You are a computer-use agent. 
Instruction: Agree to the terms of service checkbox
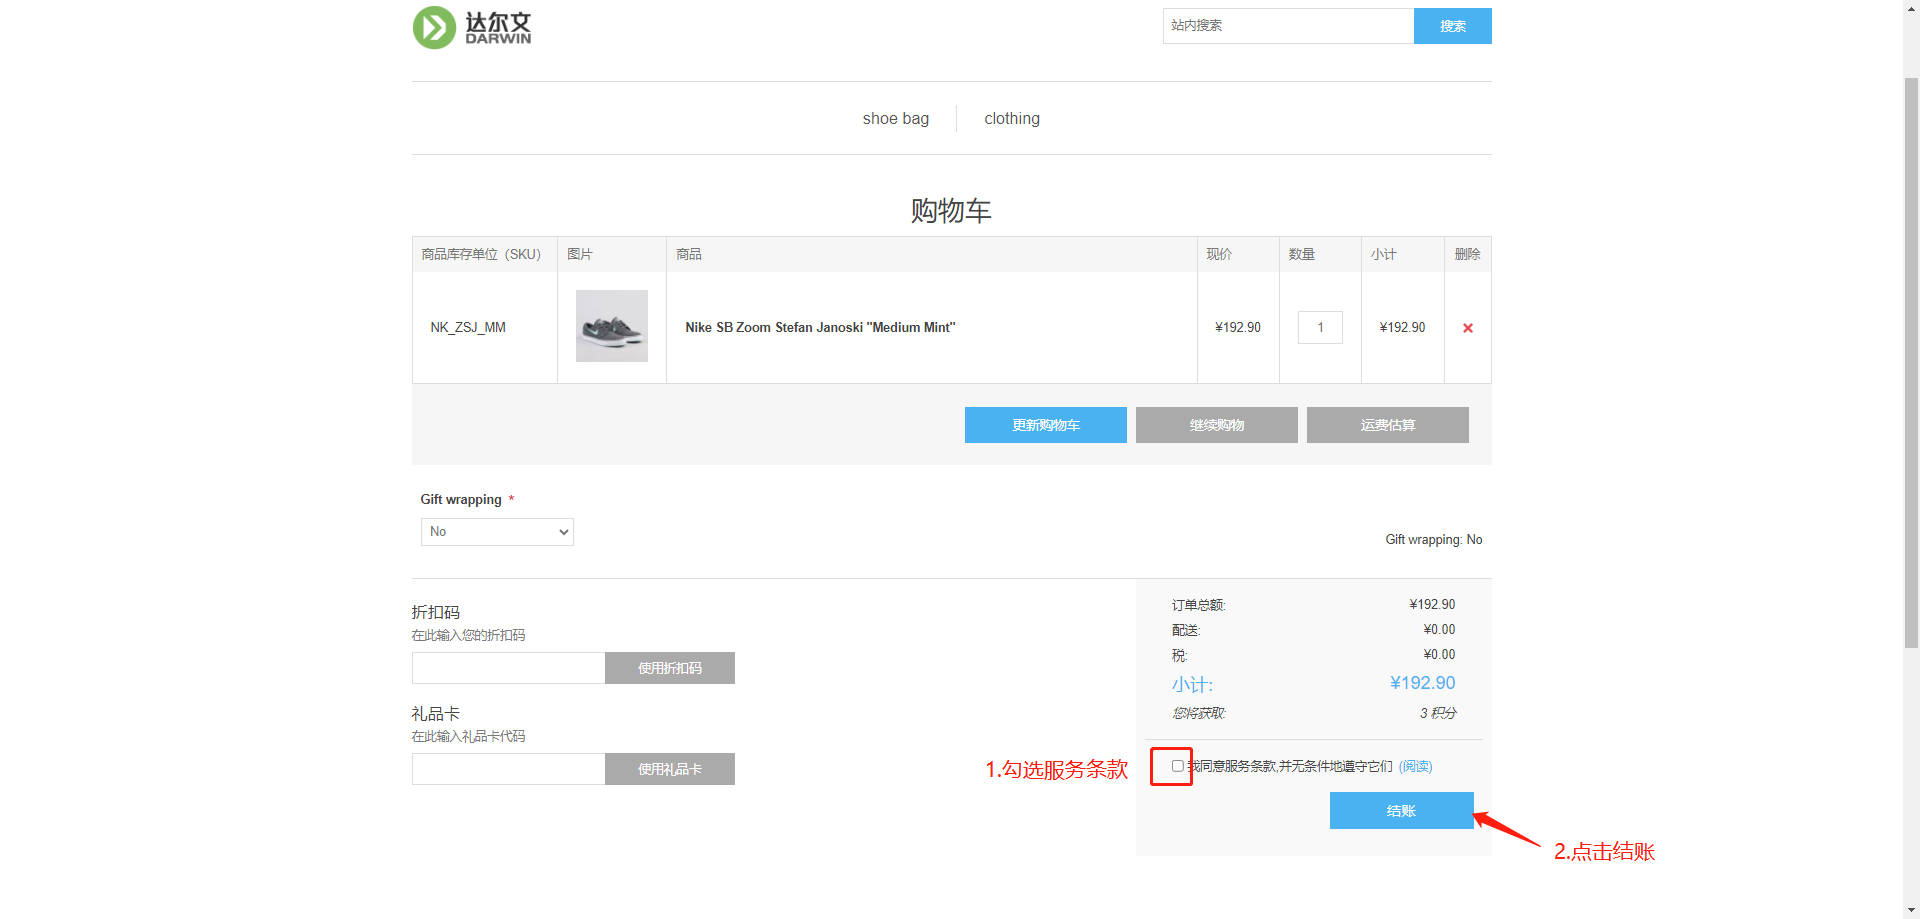pyautogui.click(x=1177, y=766)
